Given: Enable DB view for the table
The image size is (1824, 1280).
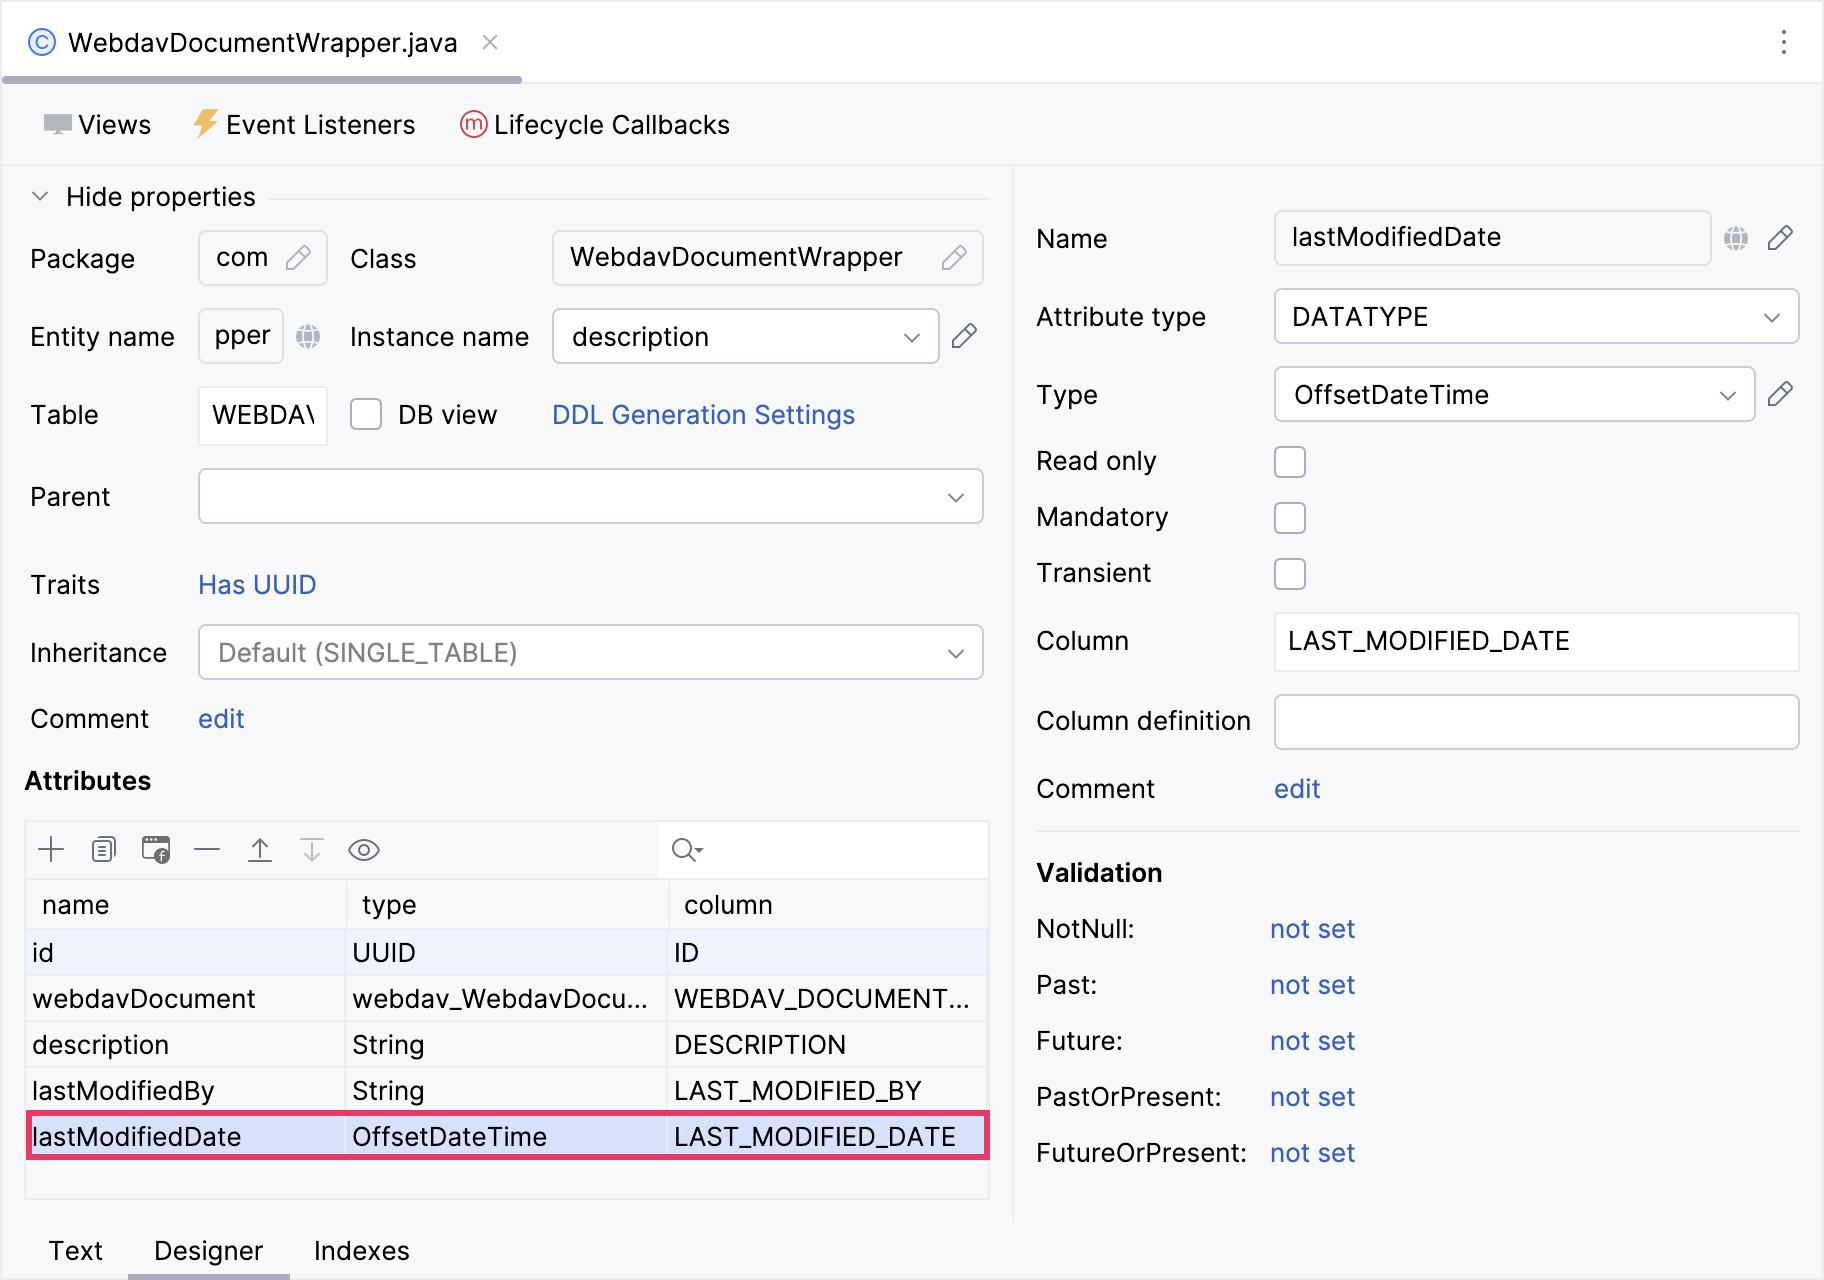Looking at the screenshot, I should (367, 414).
